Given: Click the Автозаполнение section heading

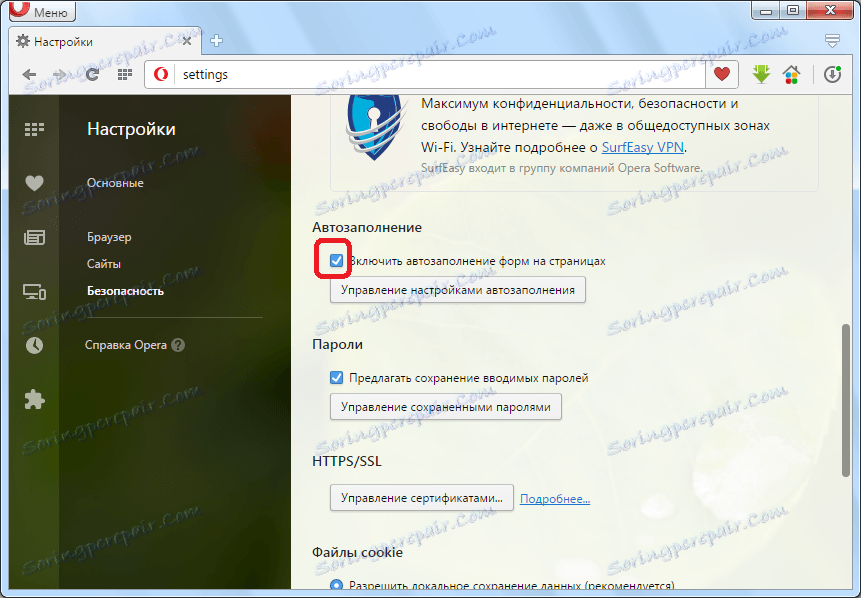Looking at the screenshot, I should pos(367,227).
